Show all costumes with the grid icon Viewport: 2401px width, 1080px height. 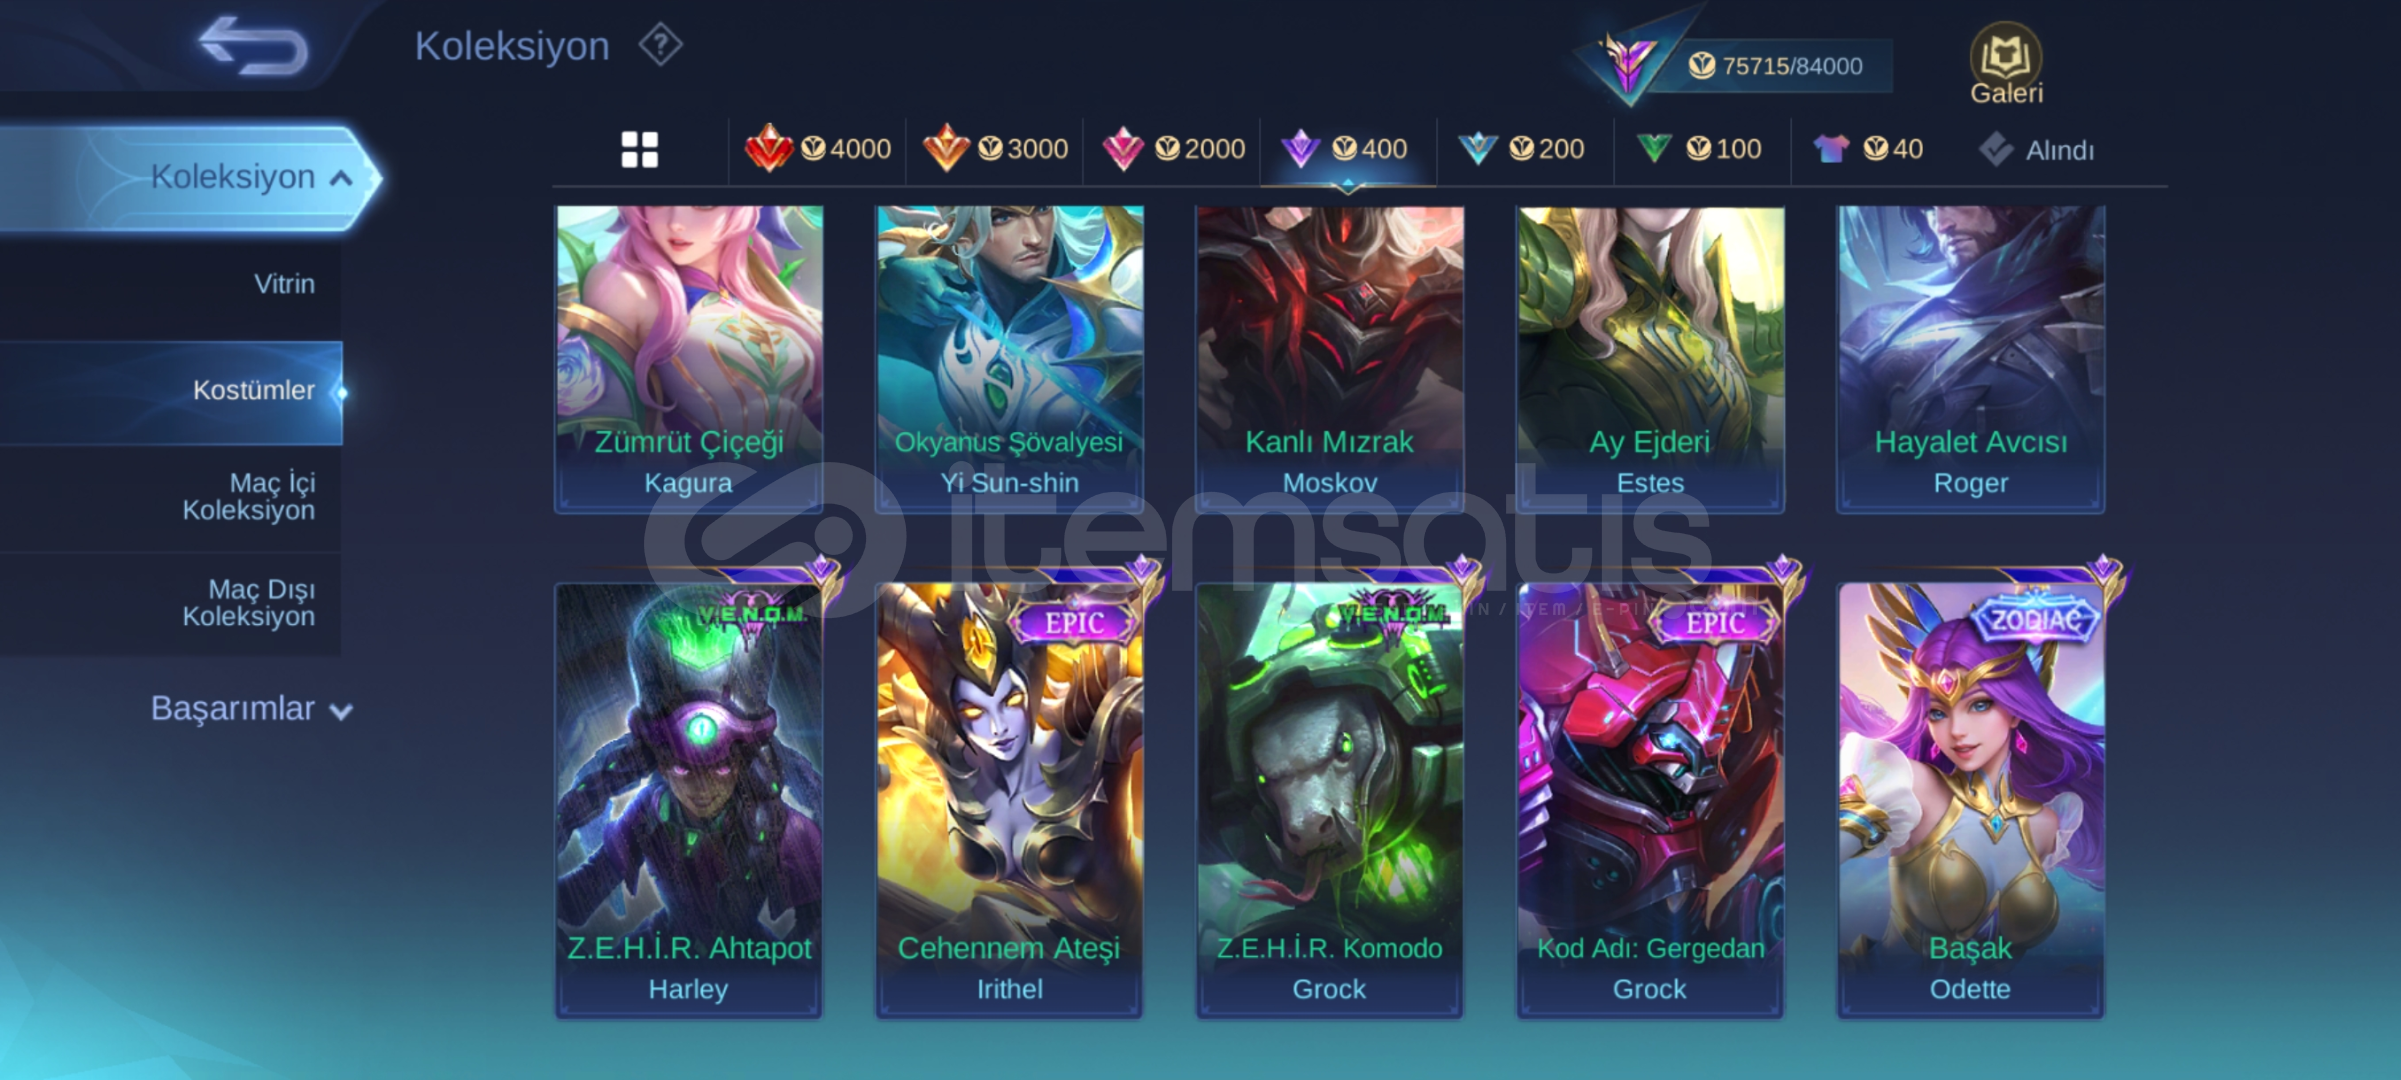click(640, 150)
